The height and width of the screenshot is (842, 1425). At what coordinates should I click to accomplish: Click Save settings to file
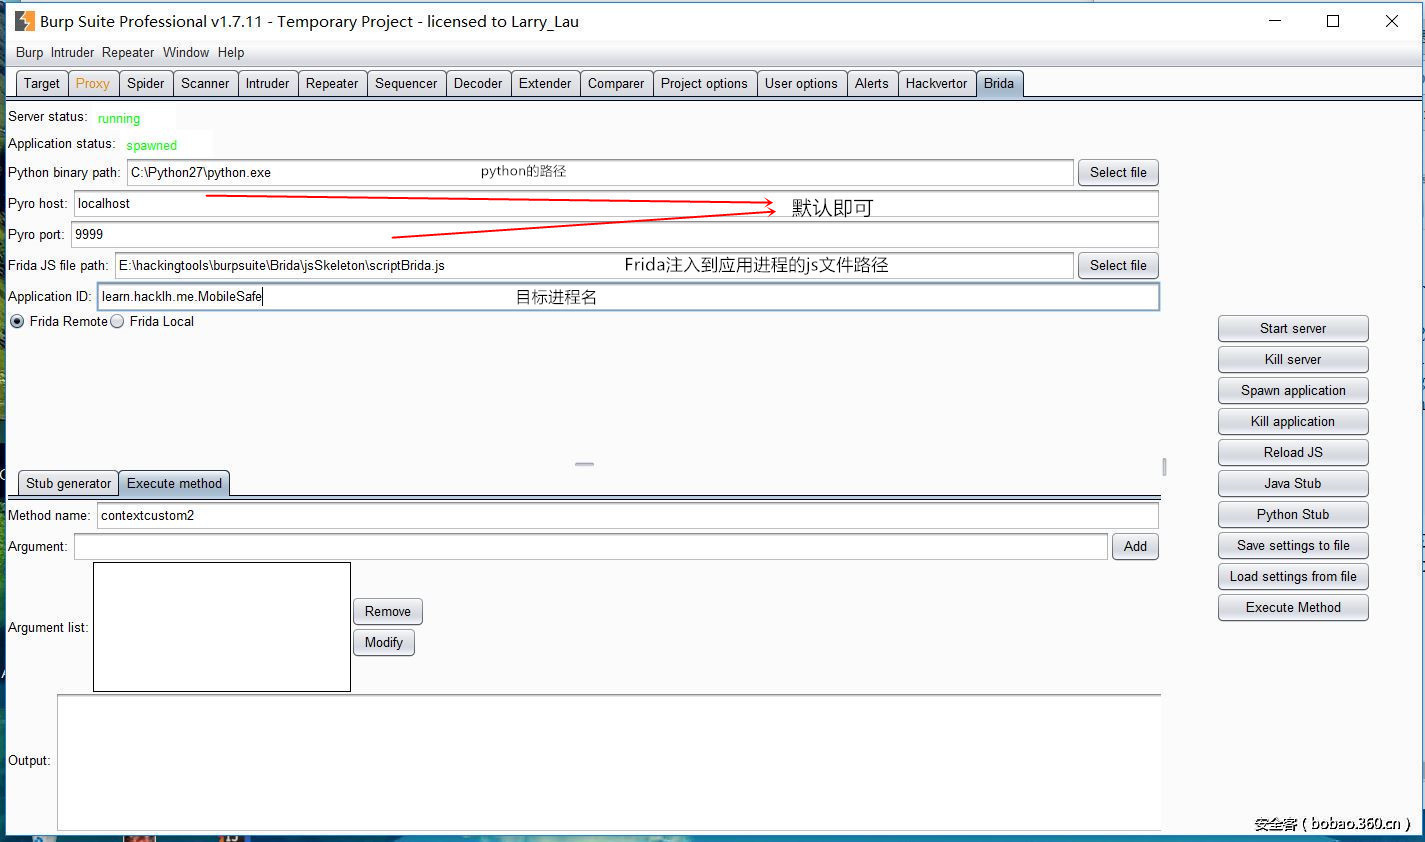click(x=1292, y=545)
